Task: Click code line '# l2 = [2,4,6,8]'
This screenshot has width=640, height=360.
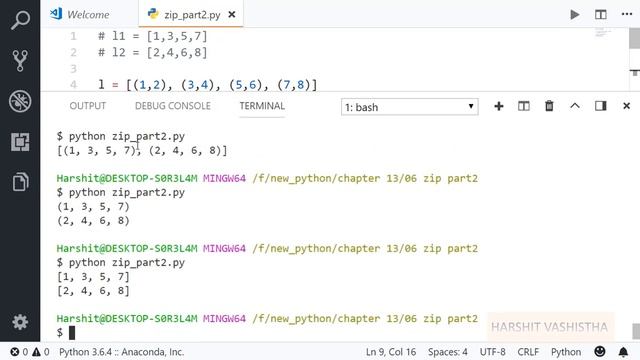Action: [x=152, y=53]
